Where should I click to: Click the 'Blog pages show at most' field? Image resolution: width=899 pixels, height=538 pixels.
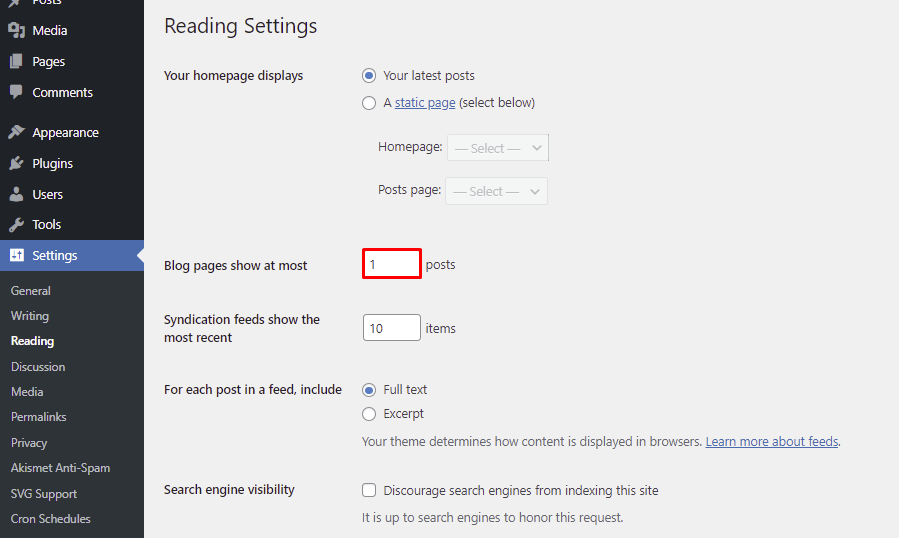pyautogui.click(x=391, y=264)
